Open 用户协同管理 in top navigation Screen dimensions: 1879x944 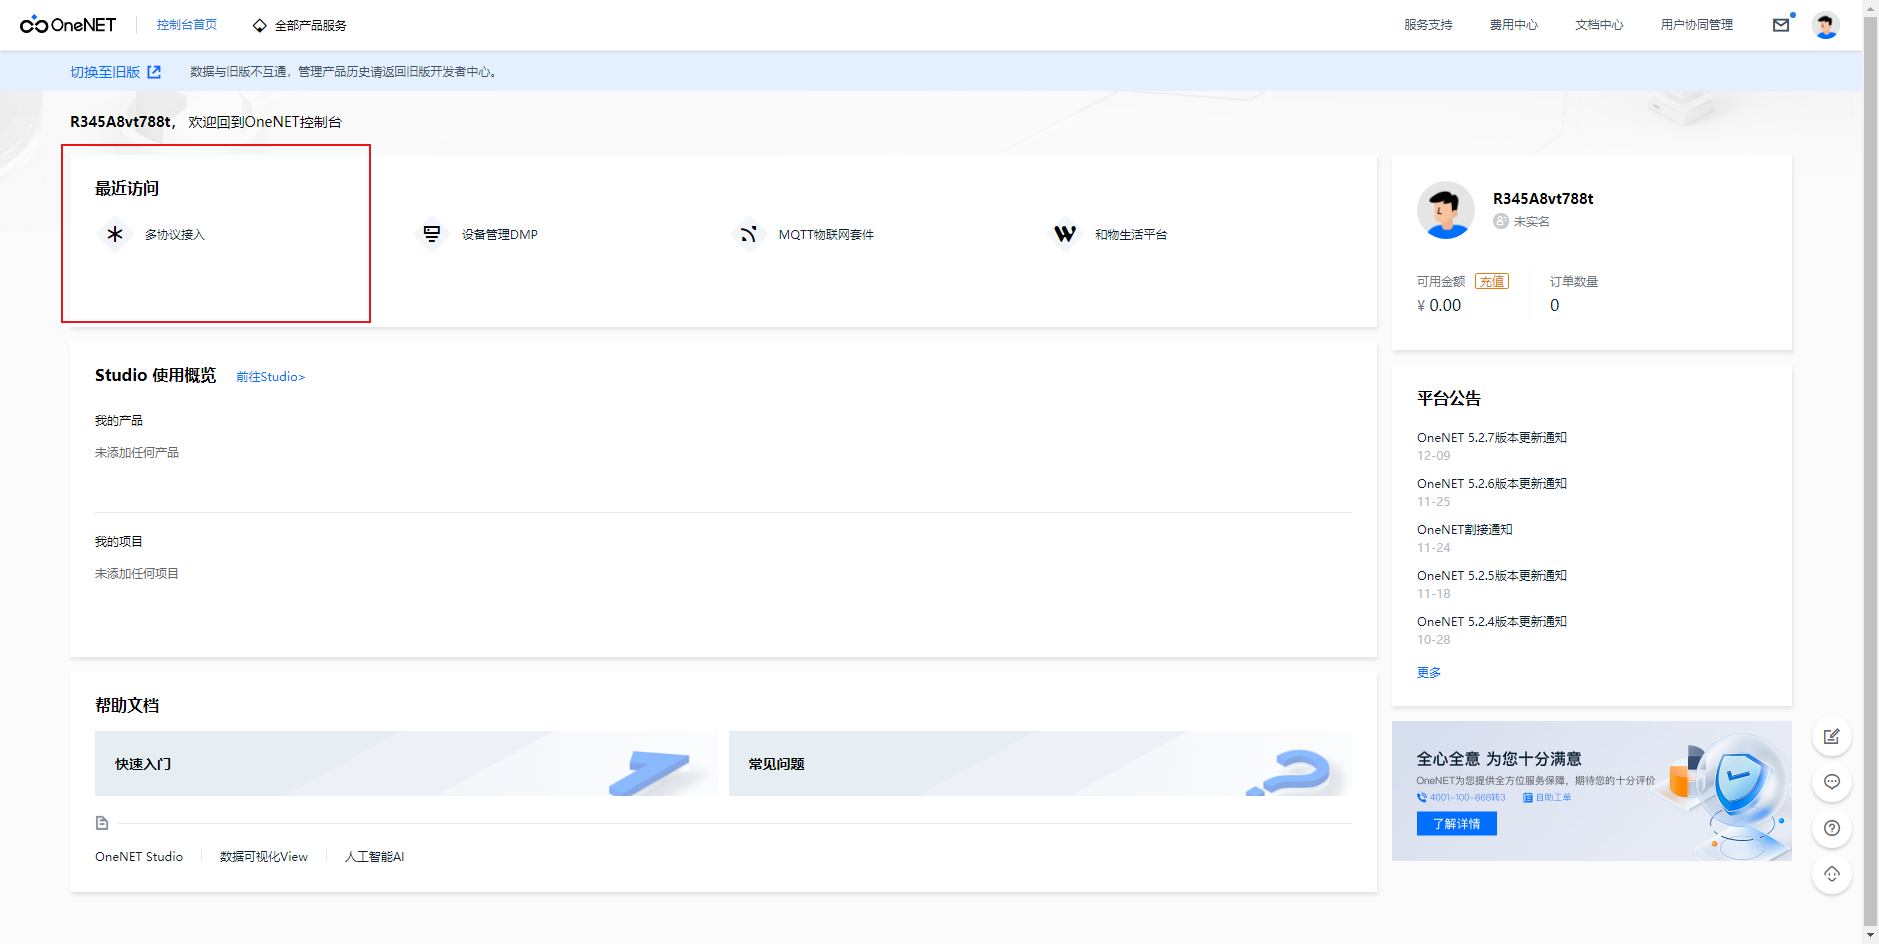tap(1697, 25)
